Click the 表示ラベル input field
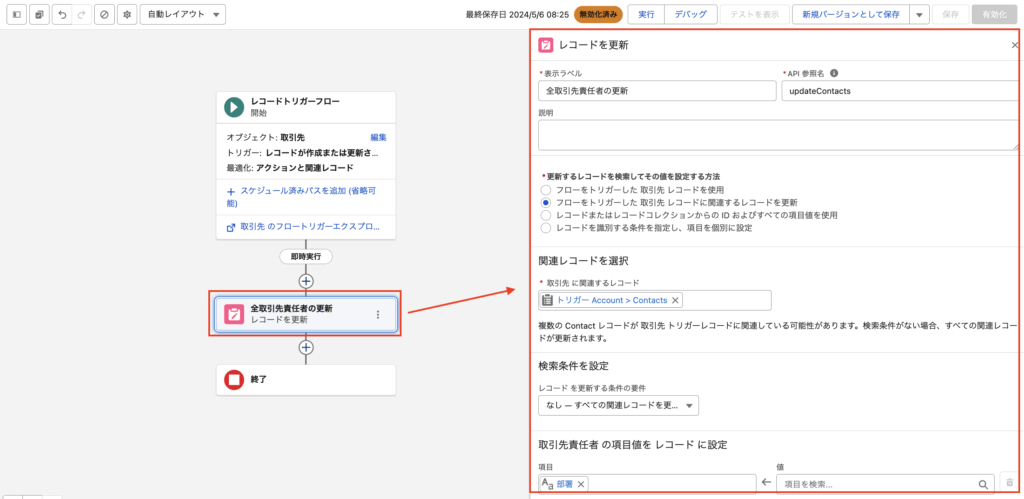 pos(656,91)
